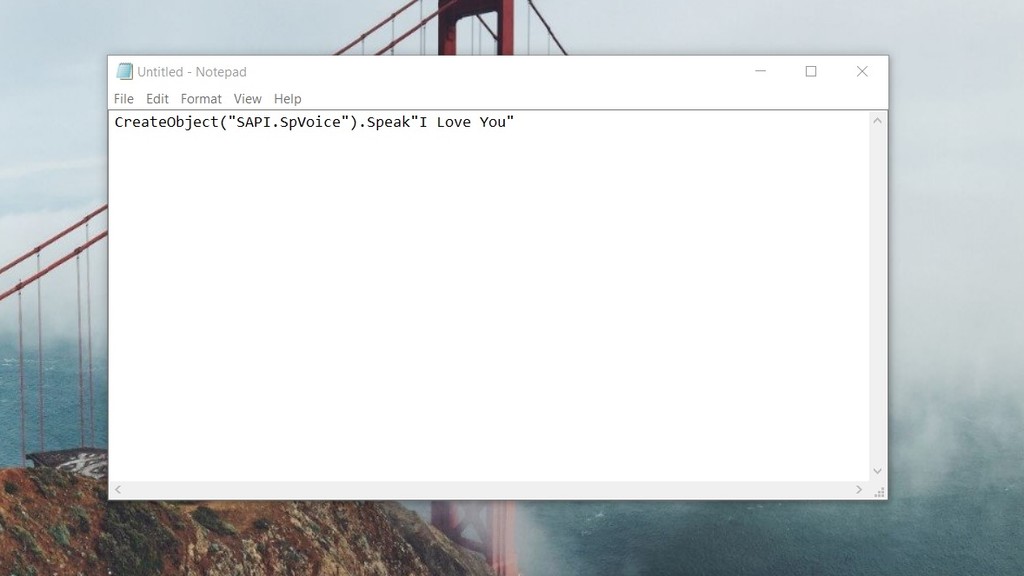The height and width of the screenshot is (576, 1024).
Task: Open the View menu
Action: 247,99
